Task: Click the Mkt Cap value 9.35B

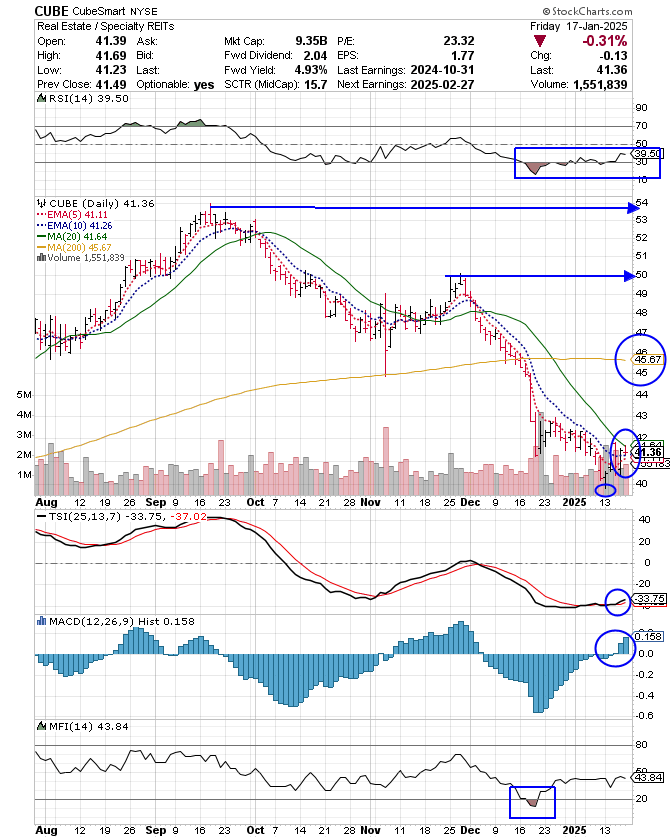Action: click(x=311, y=41)
